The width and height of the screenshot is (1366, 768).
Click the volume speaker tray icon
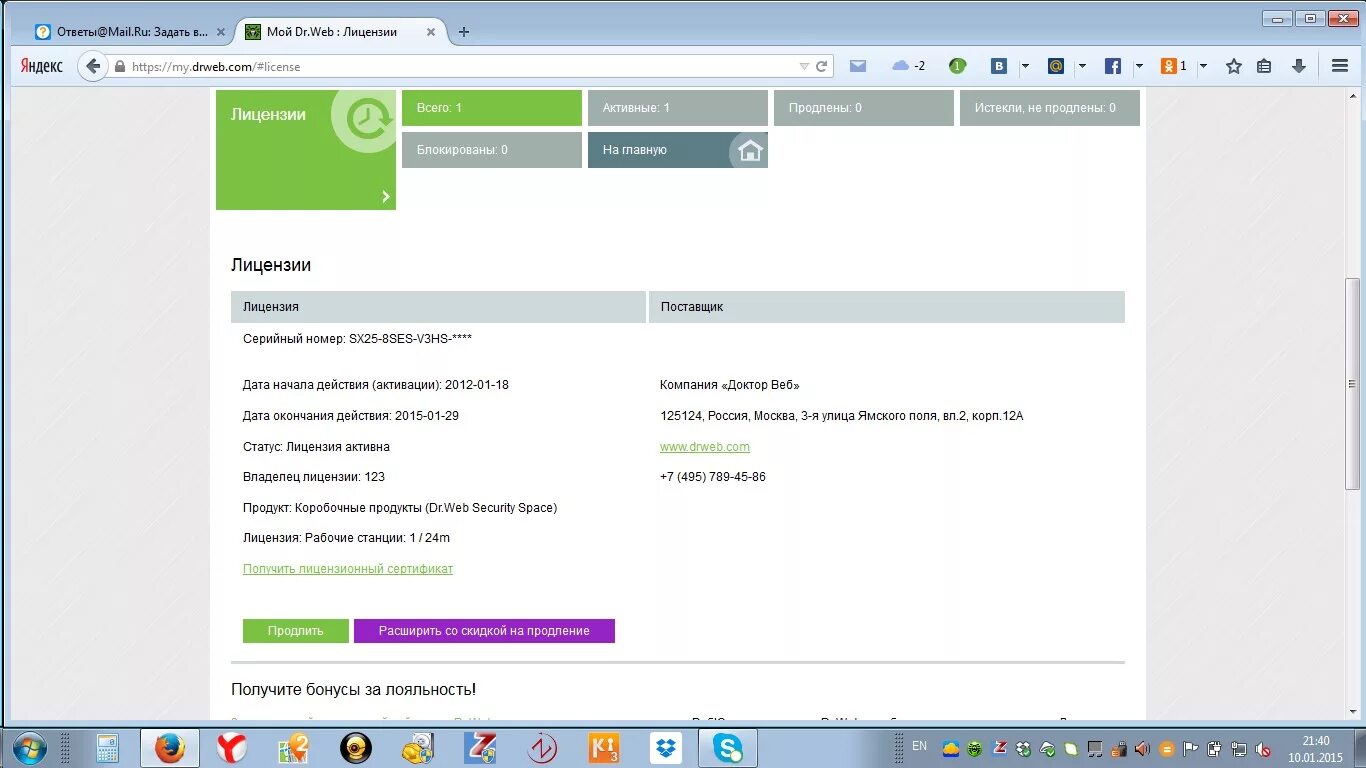[x=1141, y=749]
